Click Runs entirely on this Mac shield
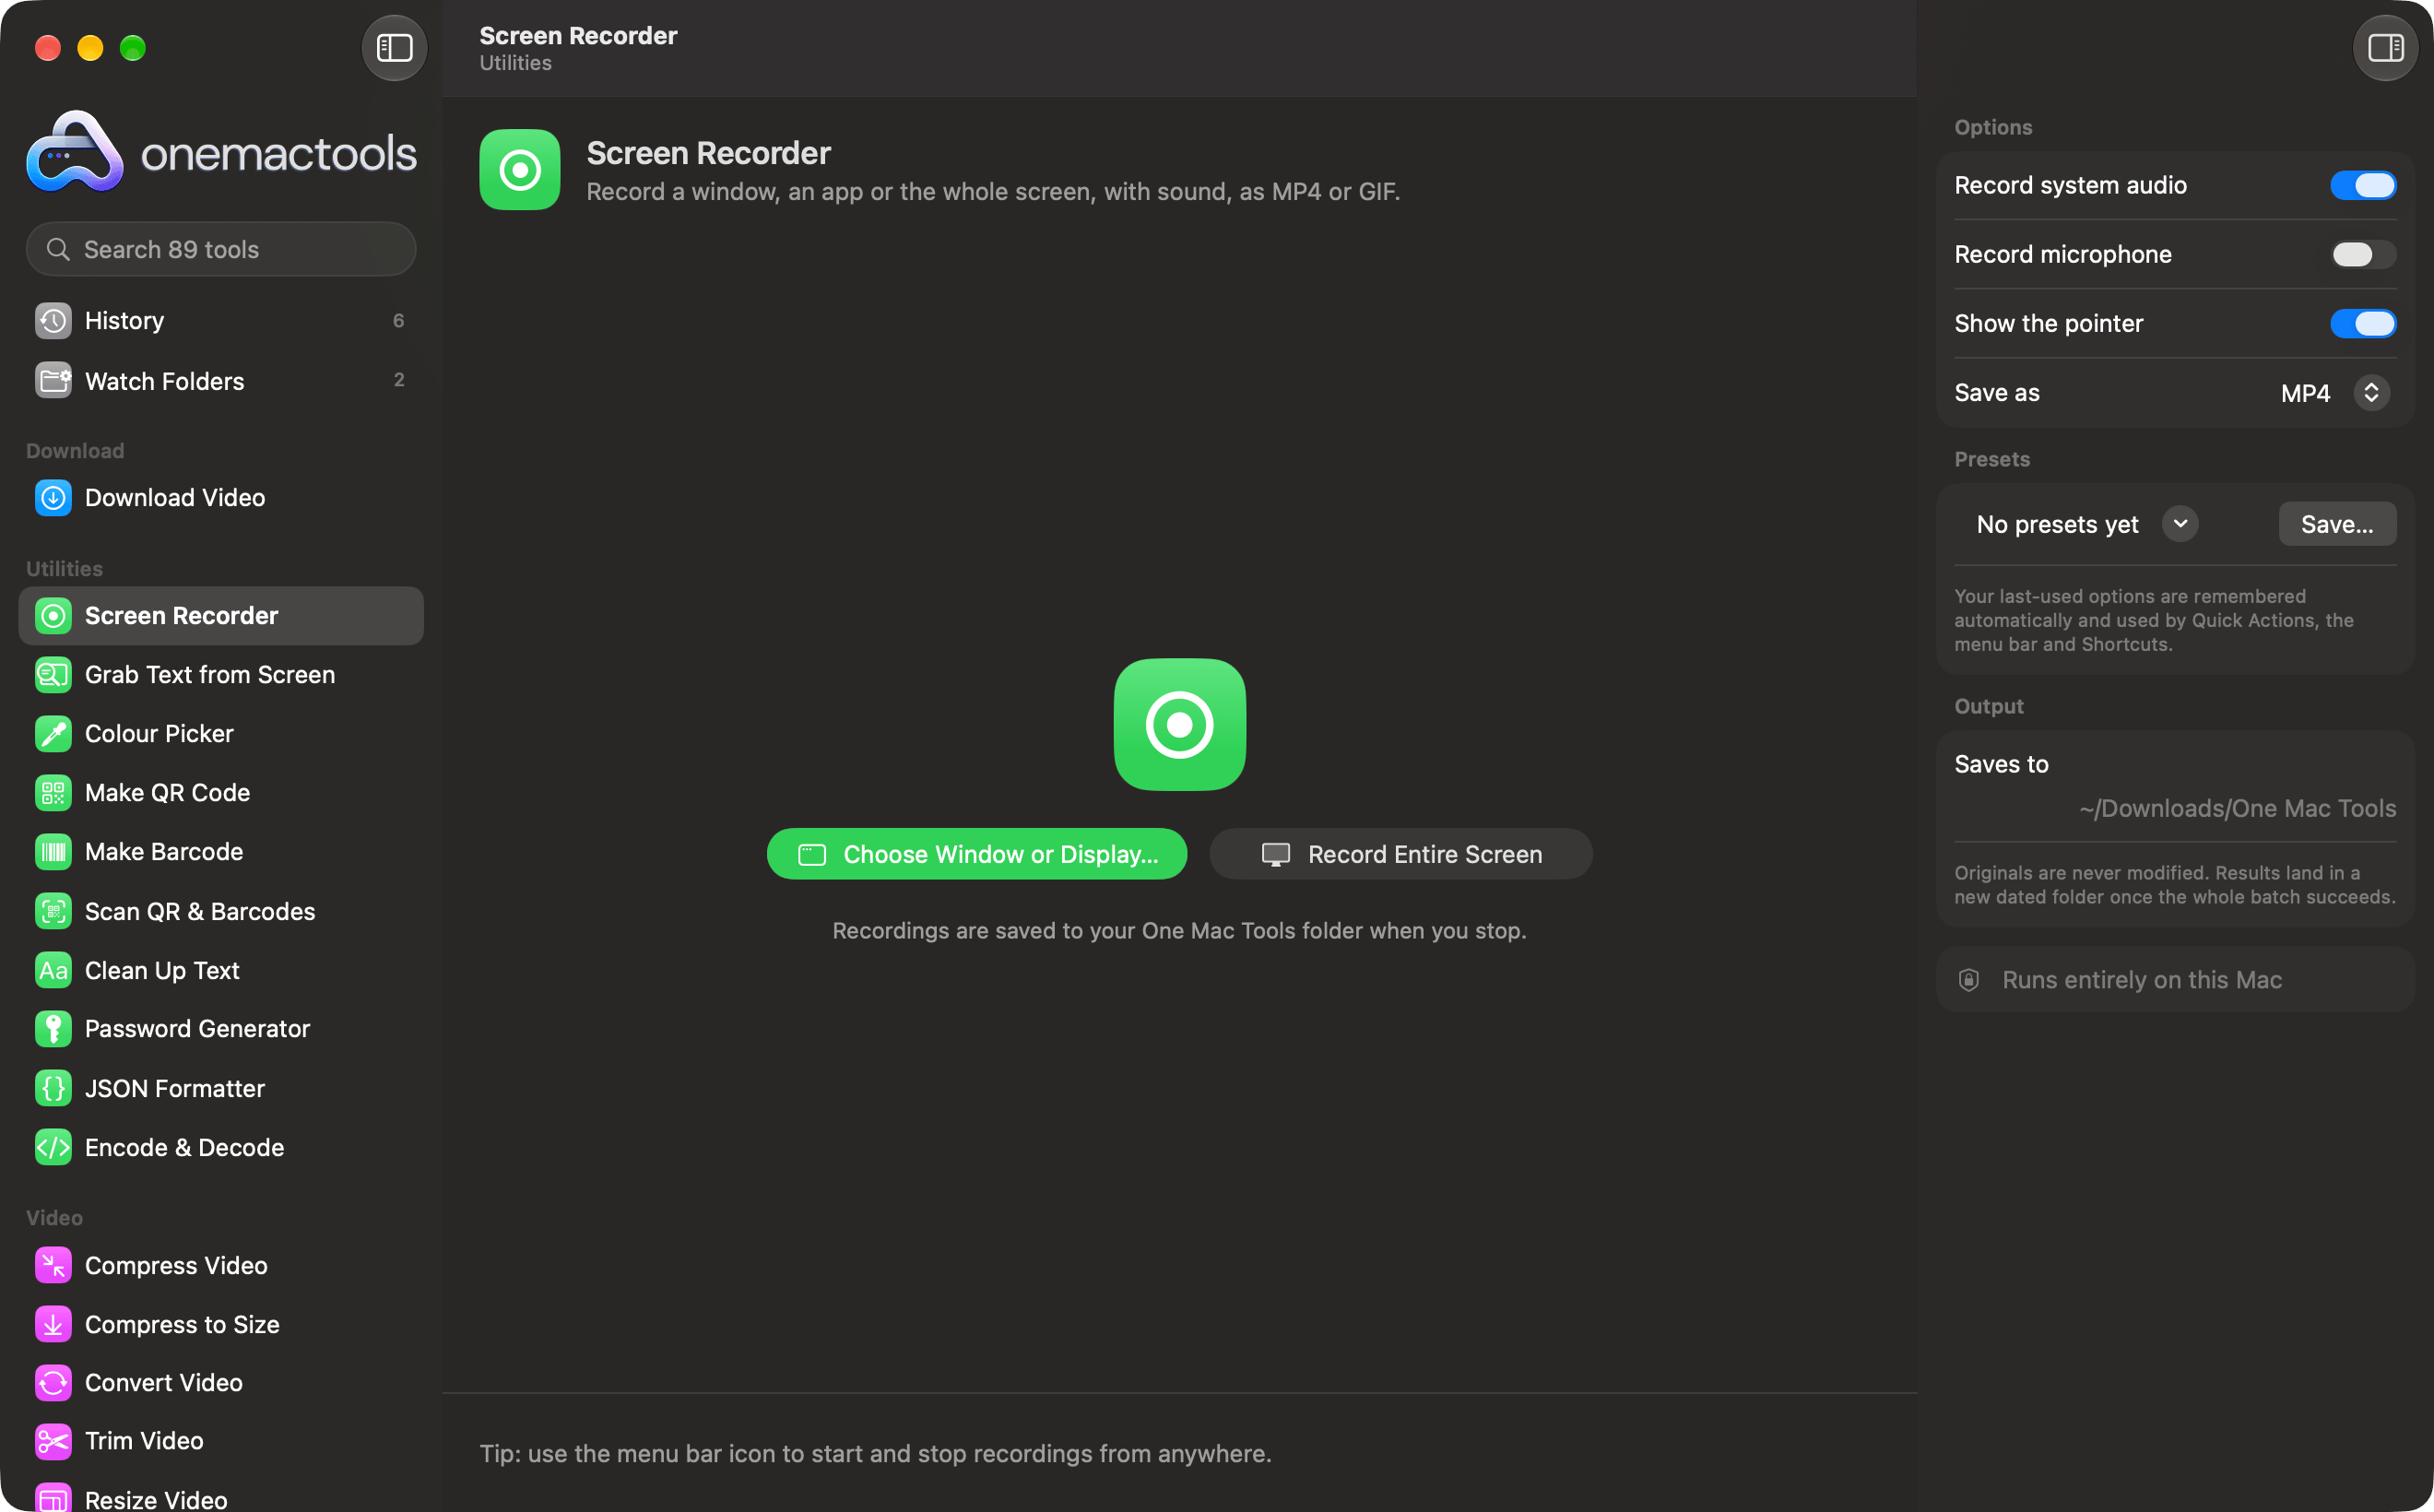The width and height of the screenshot is (2434, 1512). [x=1969, y=980]
